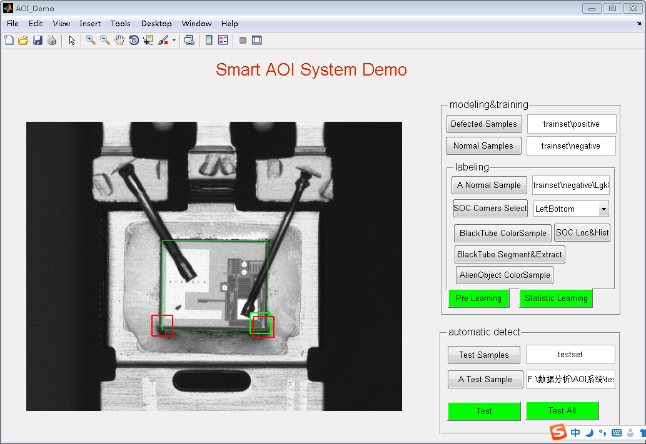The image size is (646, 444).
Task: Click the Save Figure disk icon
Action: click(37, 40)
